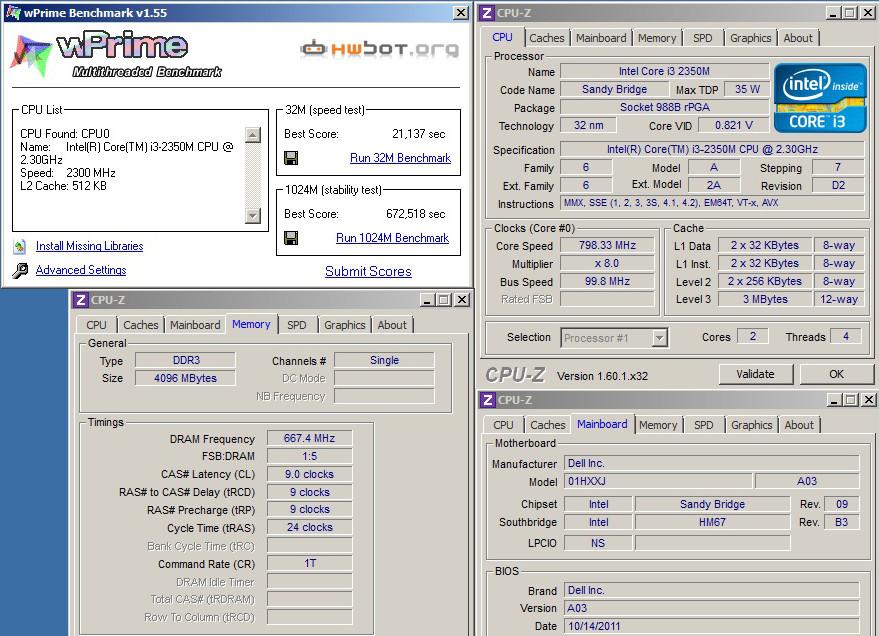Click the save icon beside Run 32M Benchmark
Screen dimensions: 879x636
pyautogui.click(x=291, y=158)
